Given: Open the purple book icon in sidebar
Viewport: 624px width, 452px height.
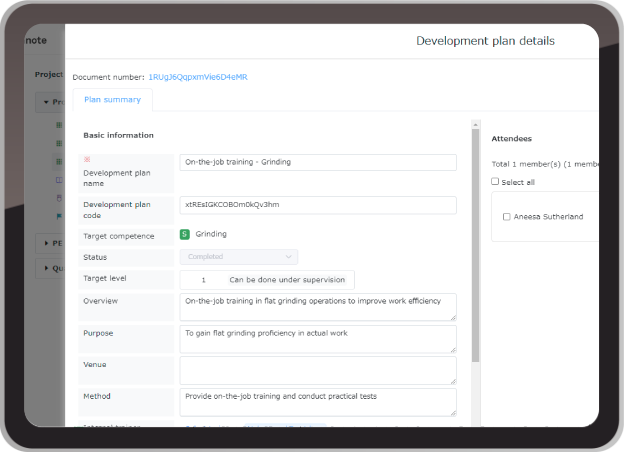Looking at the screenshot, I should pyautogui.click(x=59, y=180).
